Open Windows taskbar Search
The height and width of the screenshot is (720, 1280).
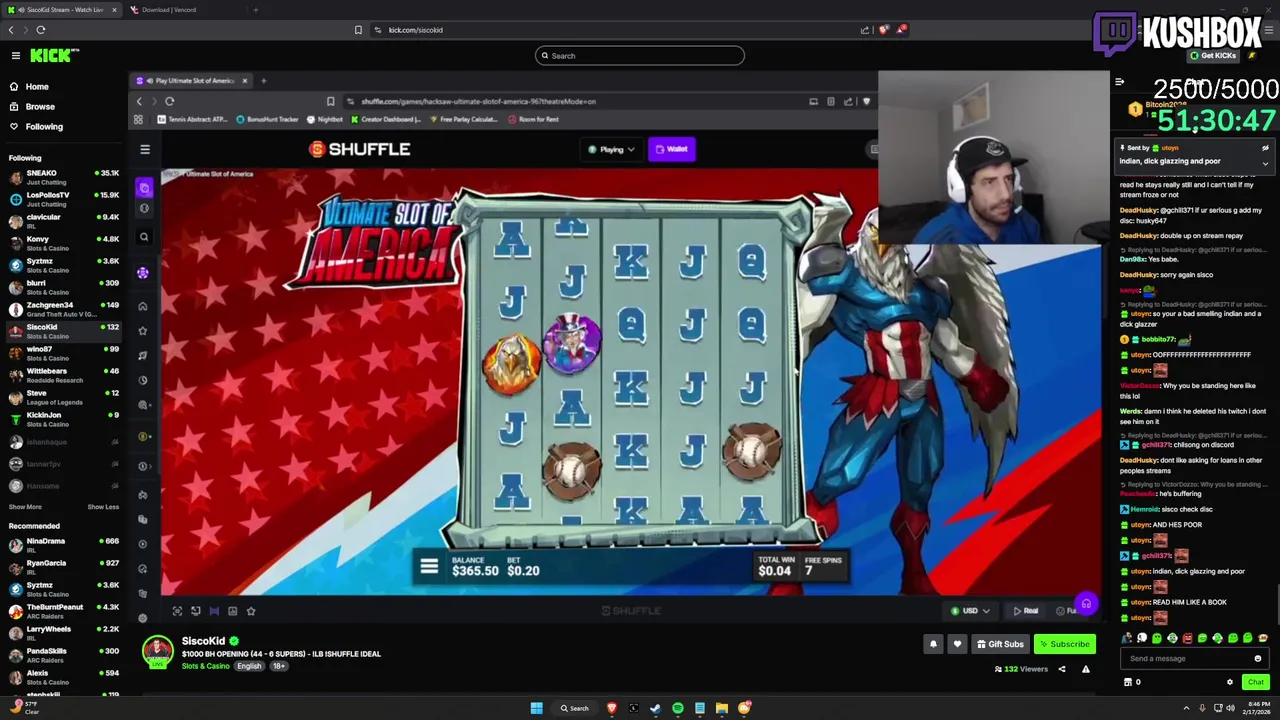click(x=576, y=708)
